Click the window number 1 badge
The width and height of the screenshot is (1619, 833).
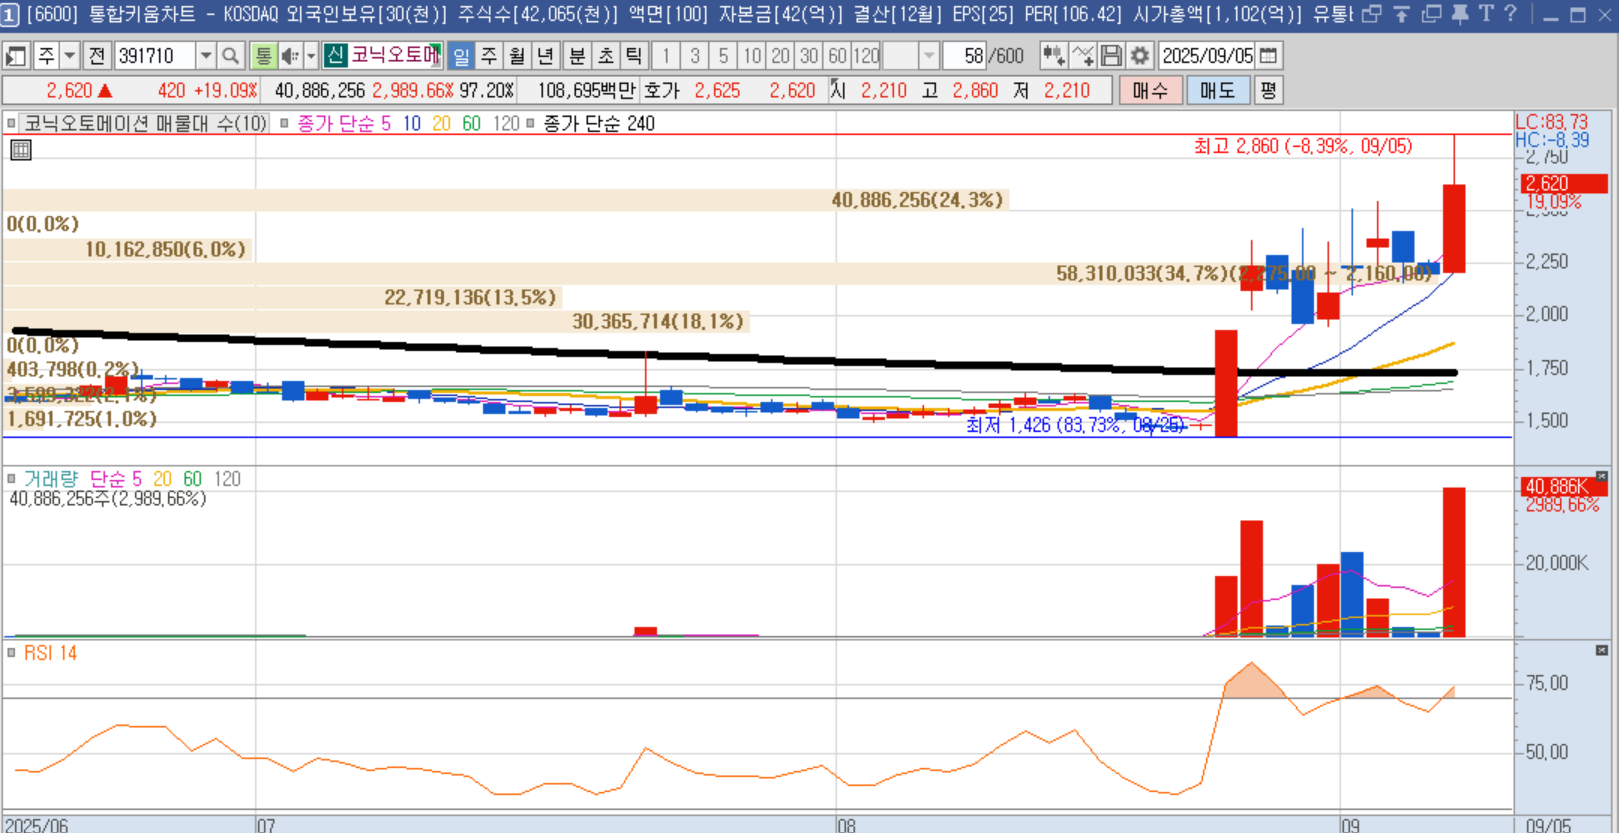click(x=10, y=15)
